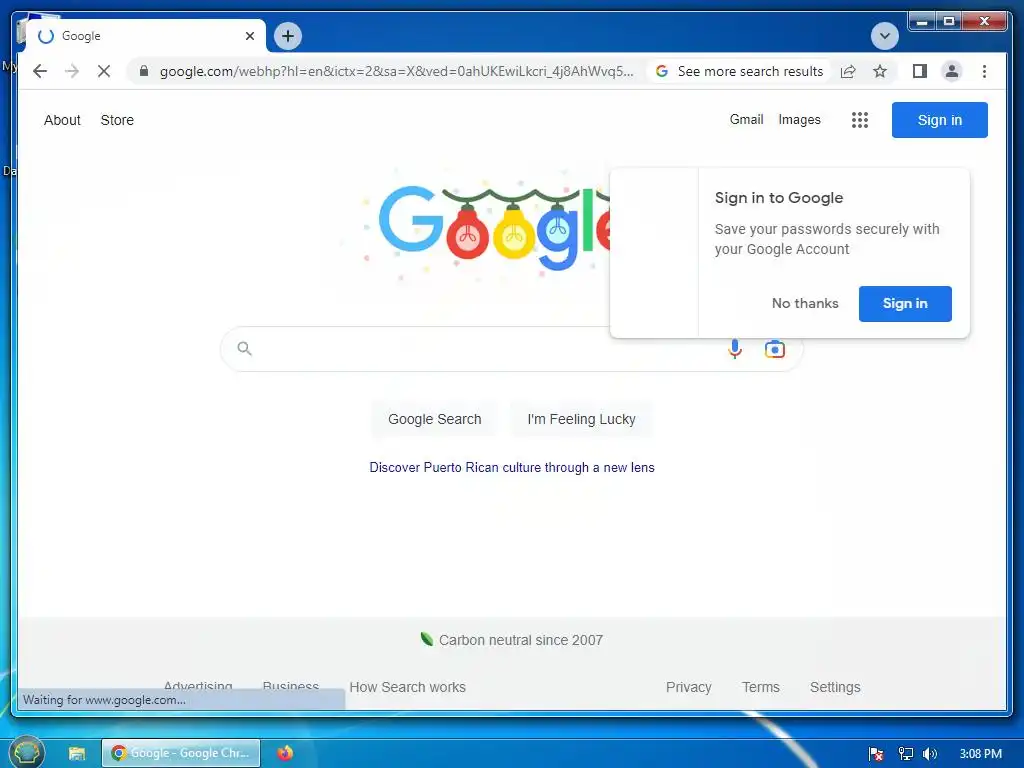Open How Search works link
This screenshot has width=1024, height=768.
coord(408,687)
